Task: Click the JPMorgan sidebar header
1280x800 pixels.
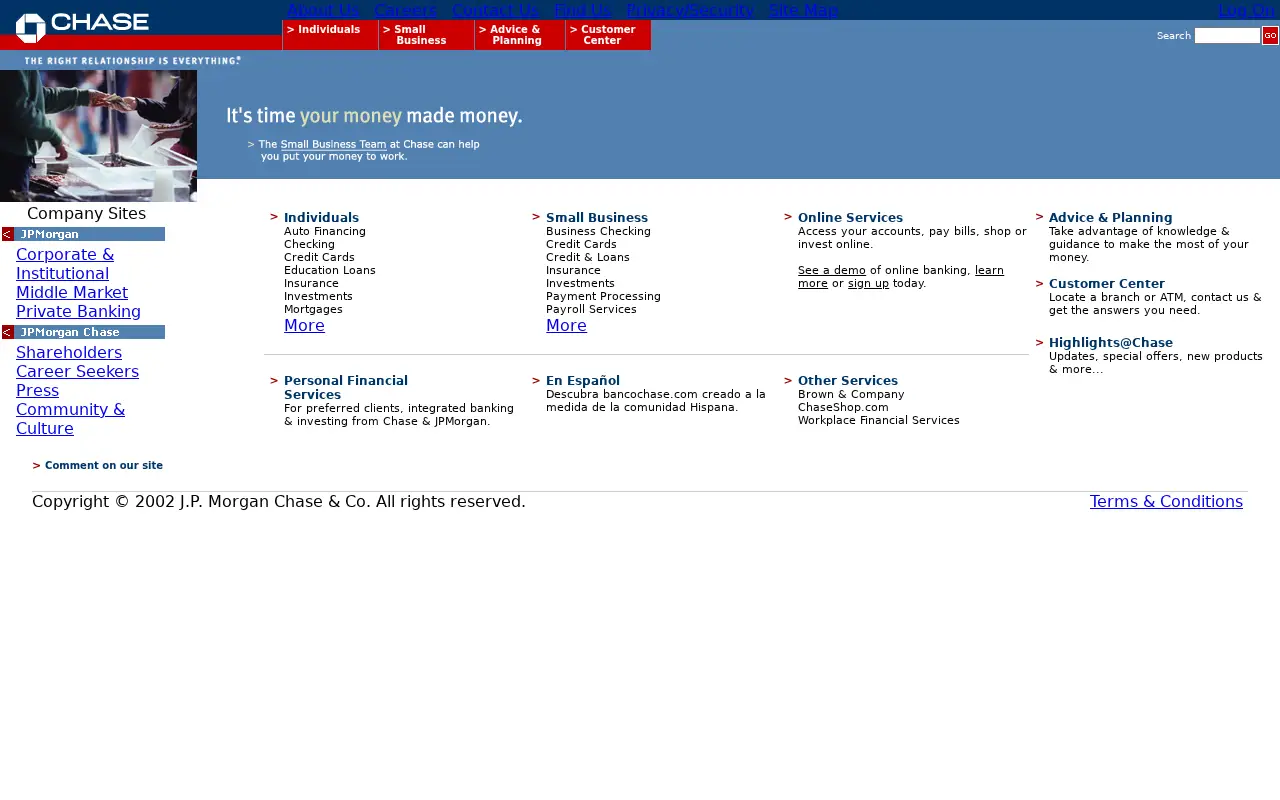Action: (x=90, y=234)
